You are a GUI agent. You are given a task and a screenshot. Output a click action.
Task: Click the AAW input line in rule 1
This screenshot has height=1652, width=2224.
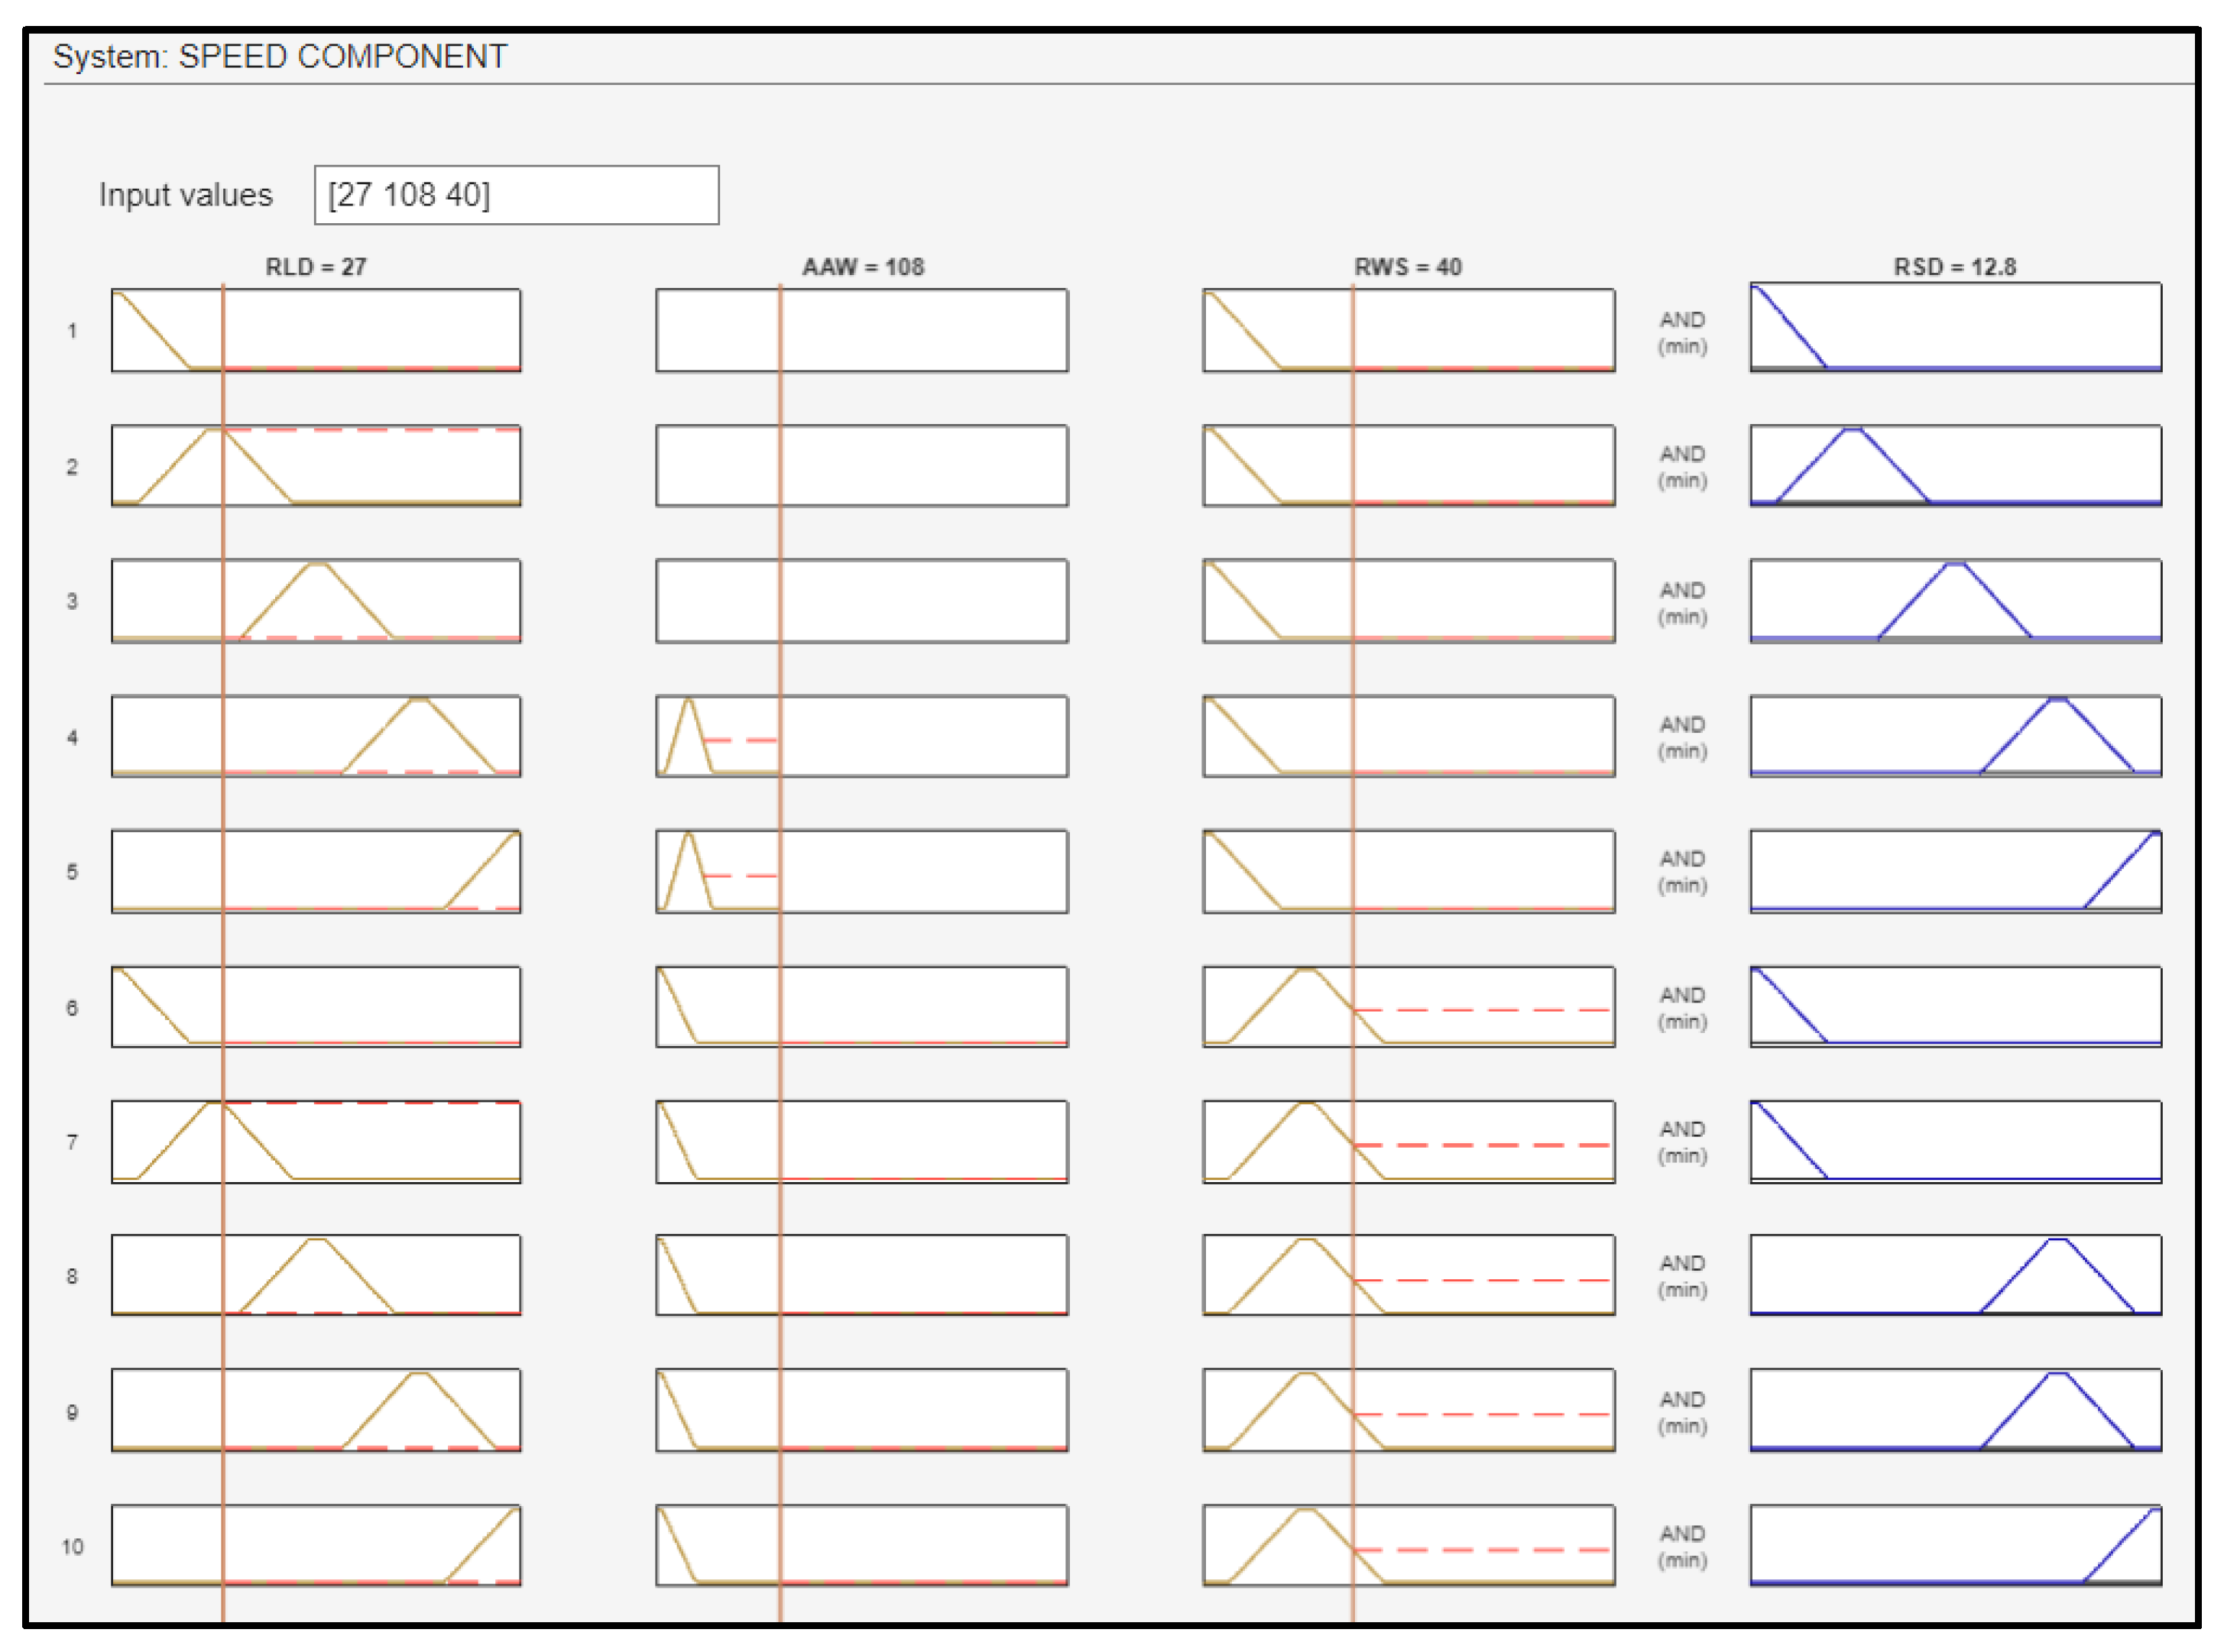coord(780,330)
